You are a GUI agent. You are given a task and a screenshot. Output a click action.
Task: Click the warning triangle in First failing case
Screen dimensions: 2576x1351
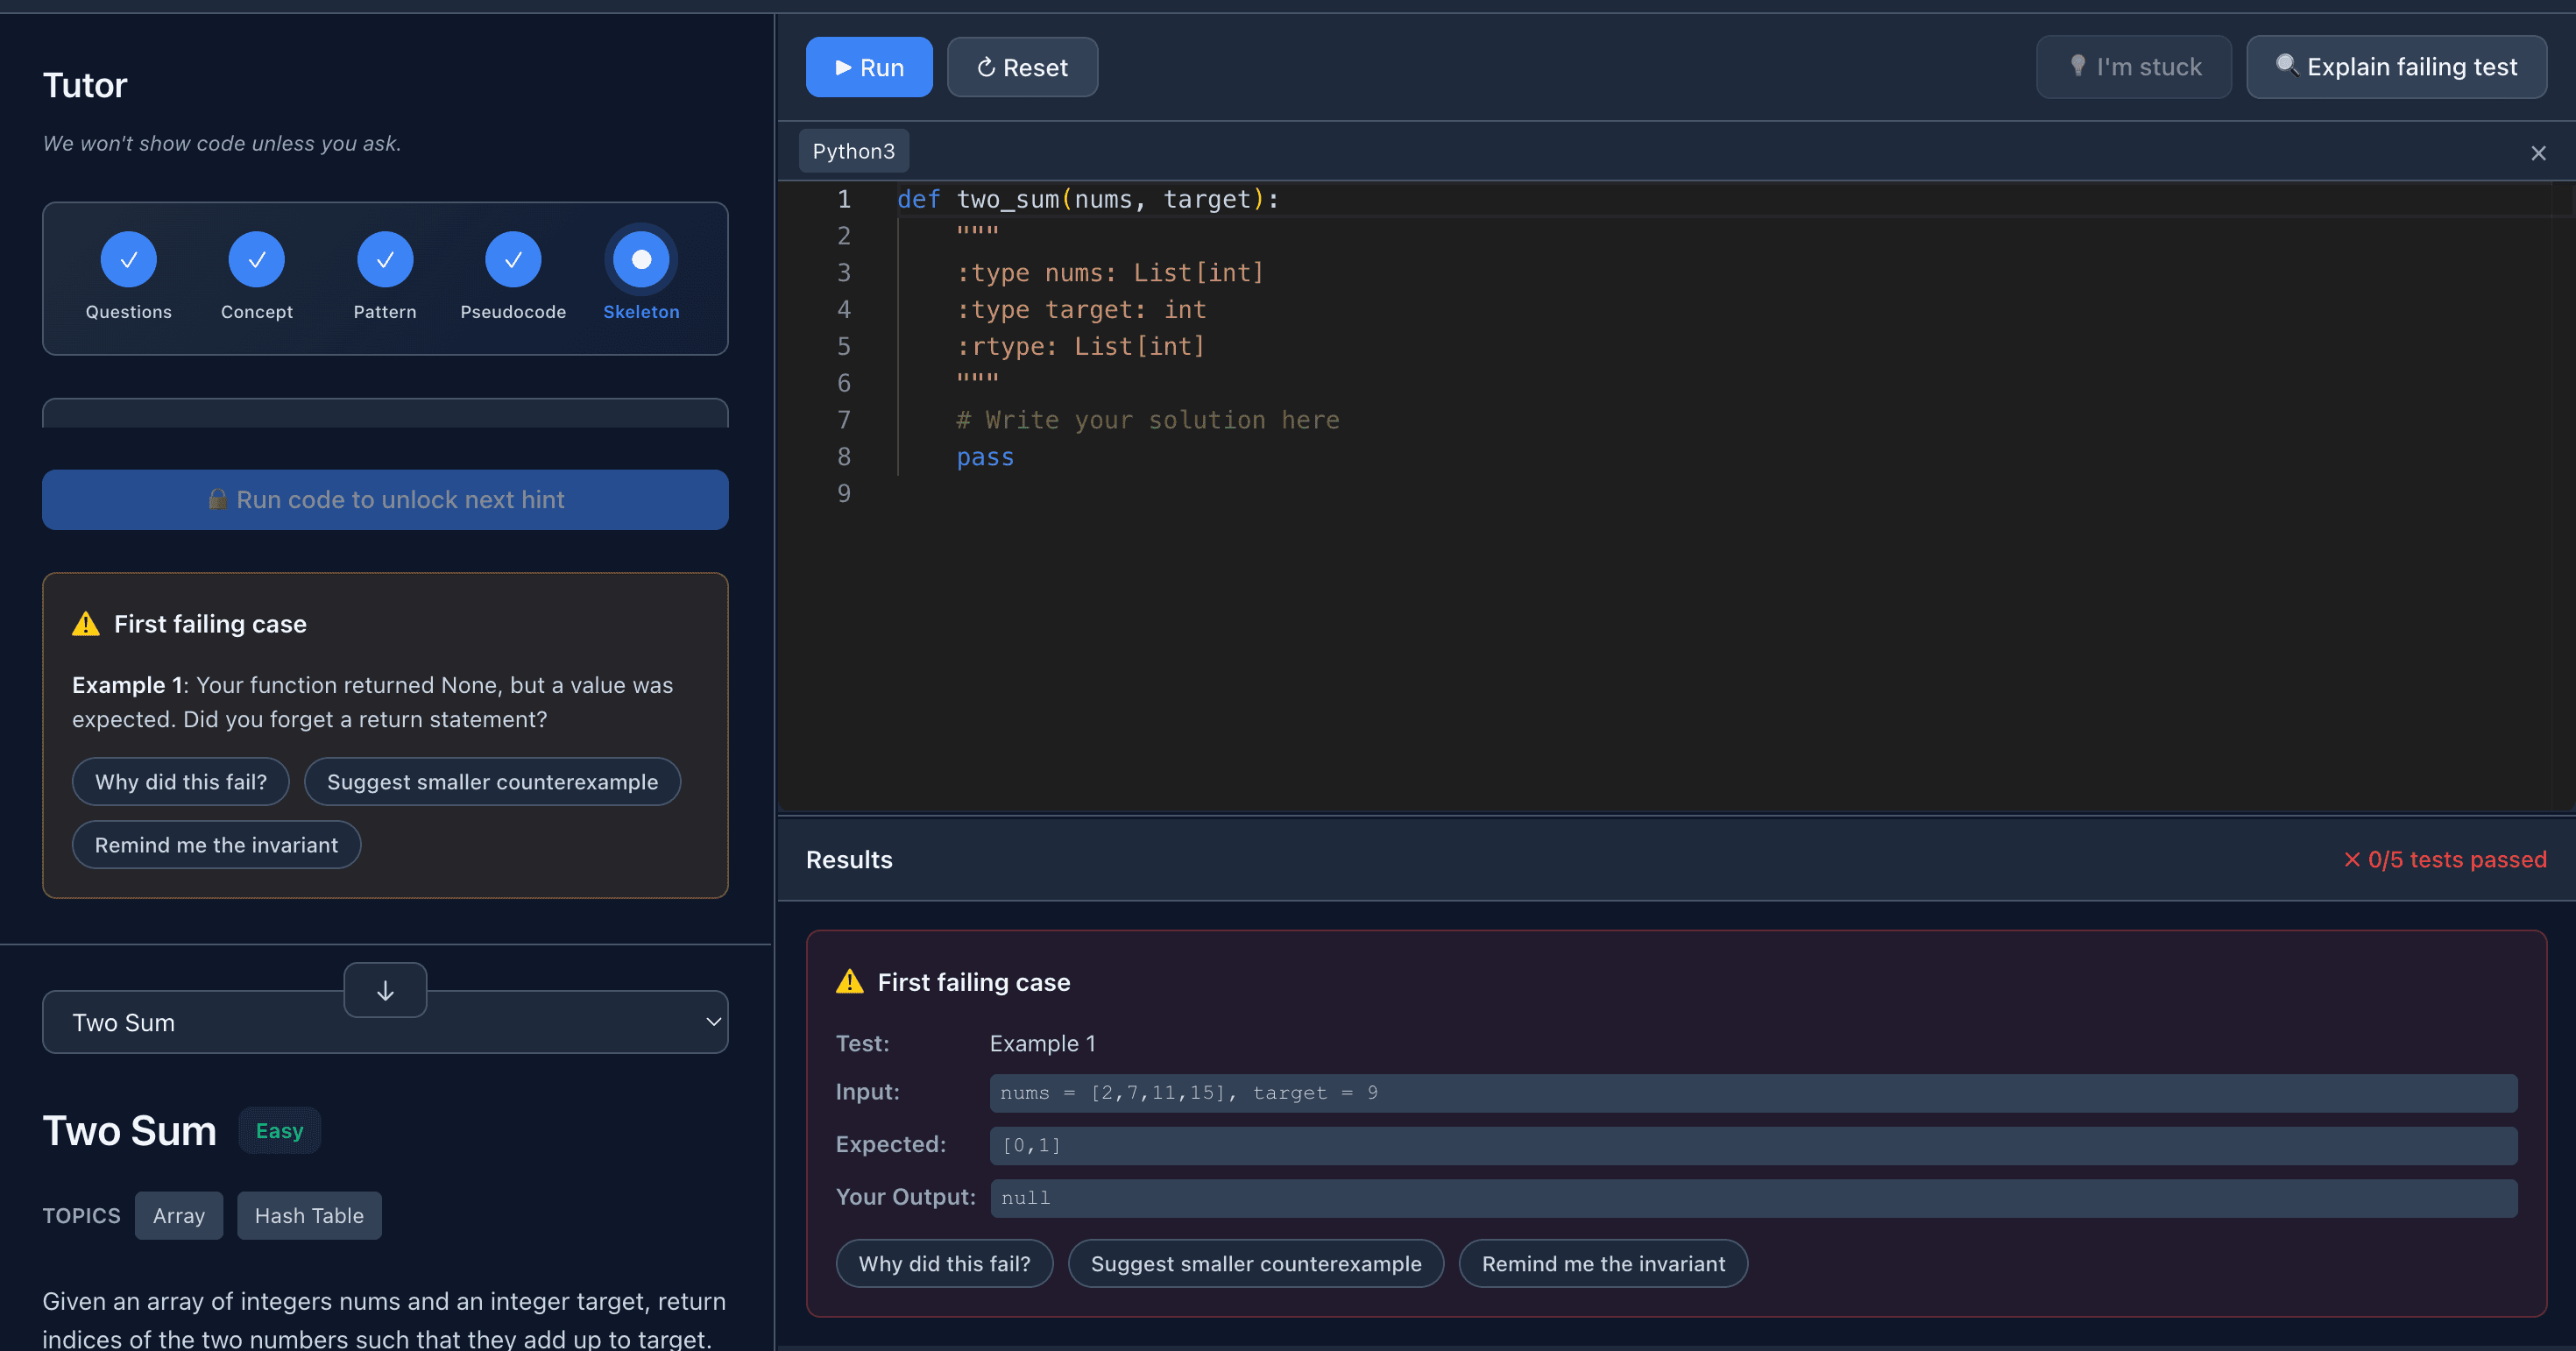point(85,623)
